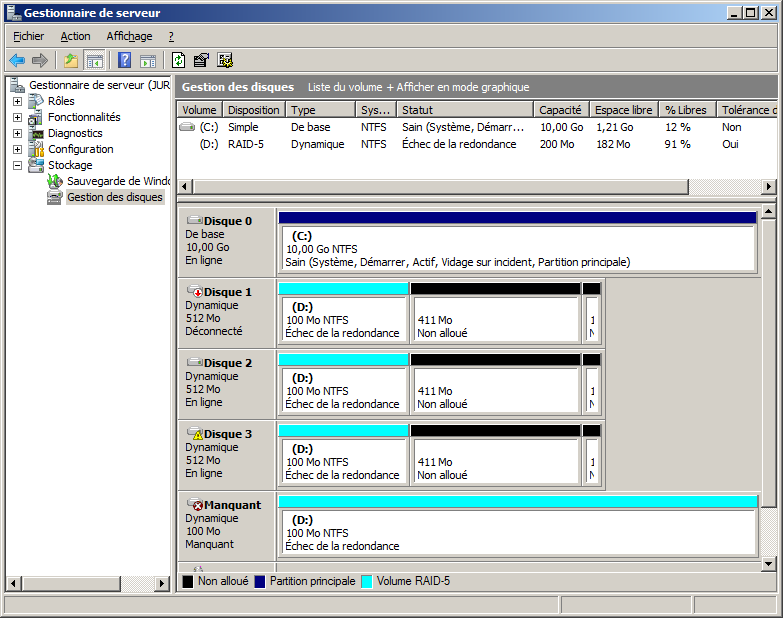Select the Disque 1 disconnected disk icon
Viewport: 783px width, 618px height.
[x=194, y=292]
